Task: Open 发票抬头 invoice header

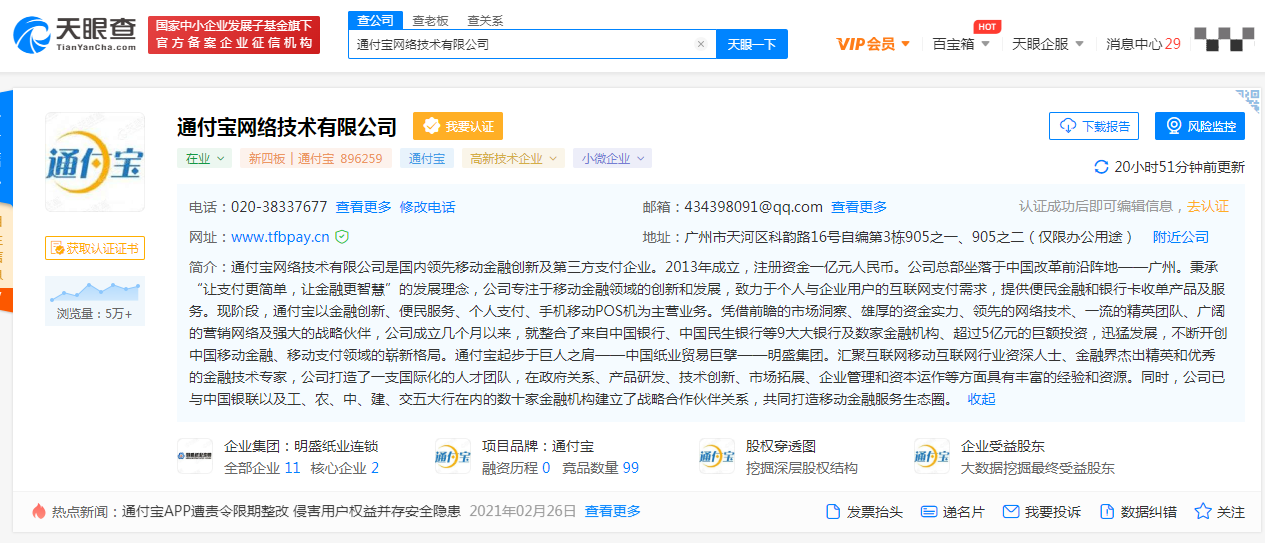Action: click(x=864, y=512)
